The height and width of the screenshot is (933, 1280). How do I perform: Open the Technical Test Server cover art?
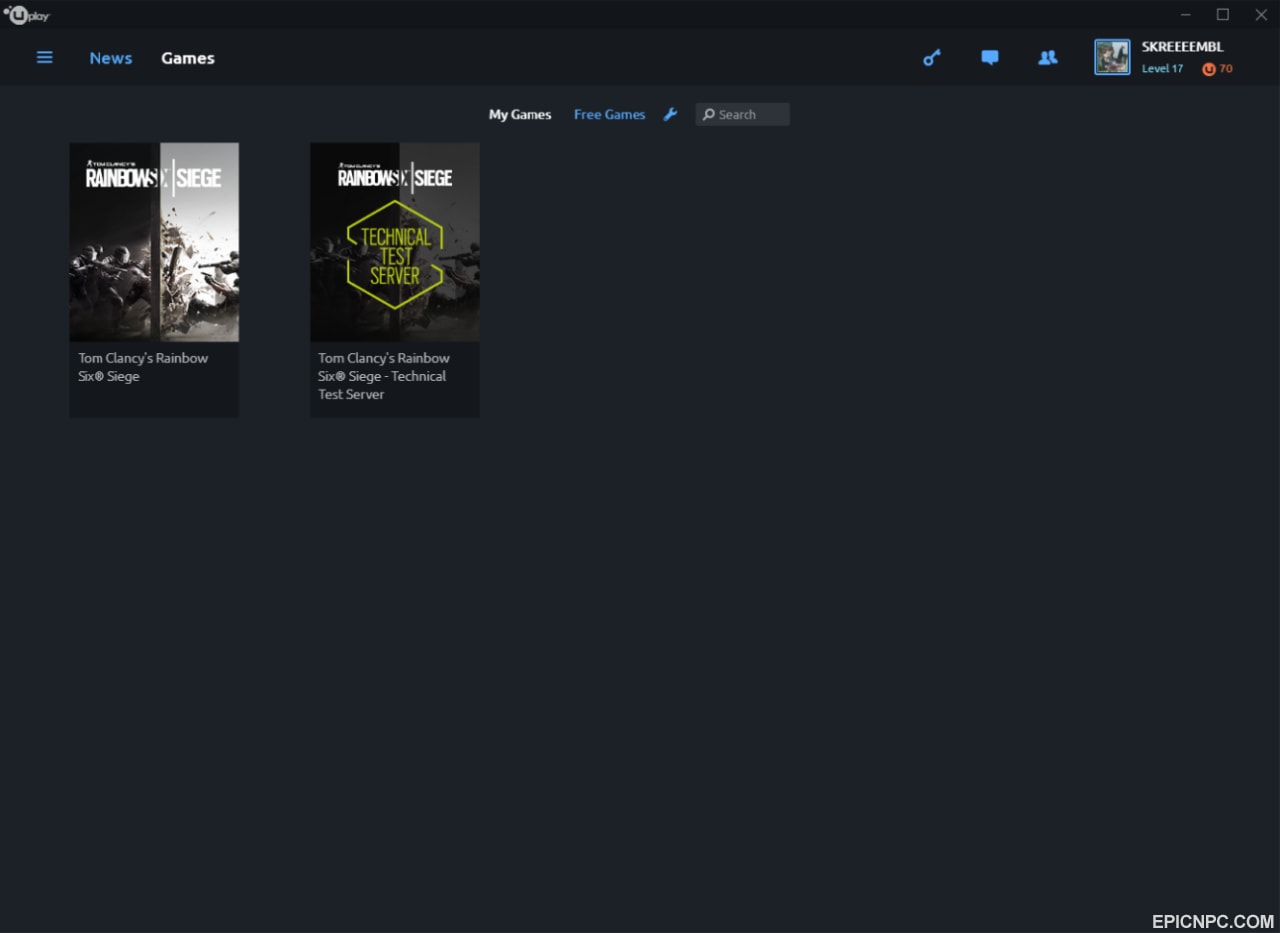395,242
